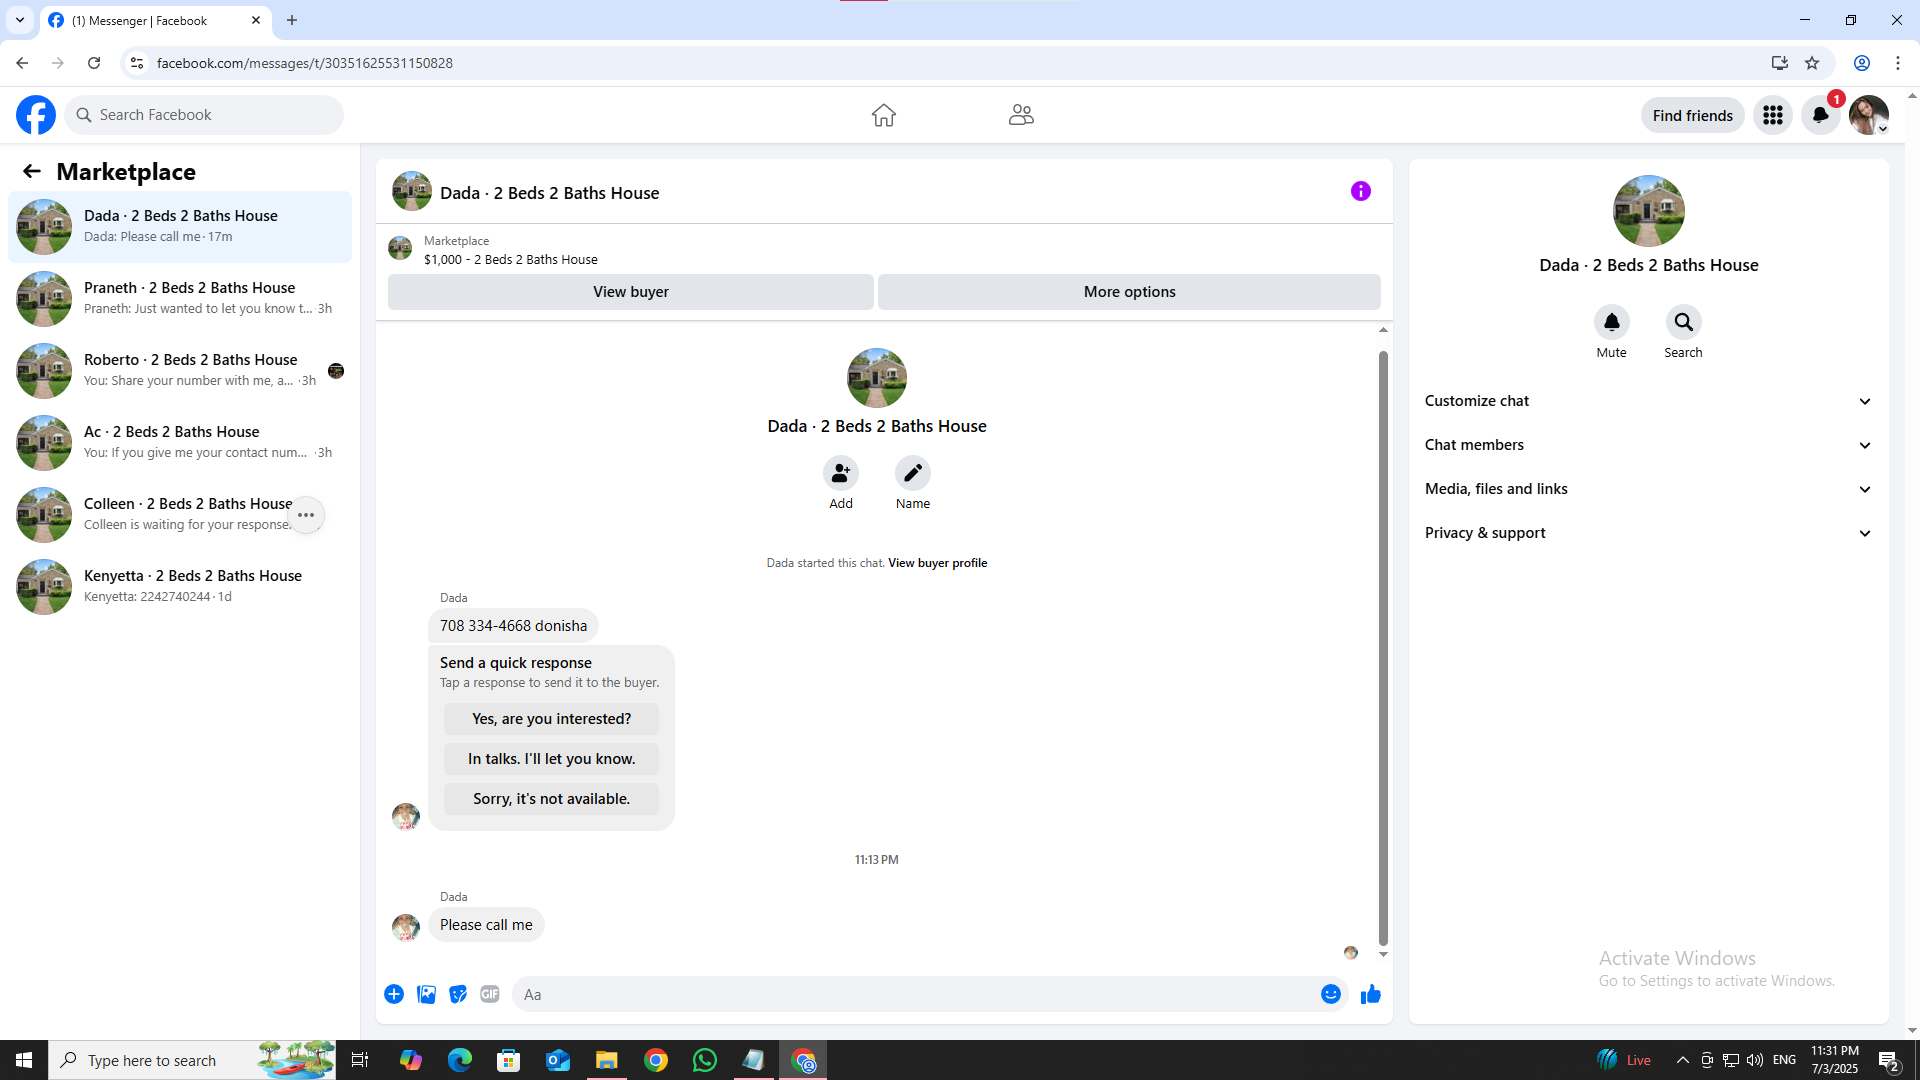Viewport: 1920px width, 1080px height.
Task: Click the View buyer button
Action: [630, 292]
